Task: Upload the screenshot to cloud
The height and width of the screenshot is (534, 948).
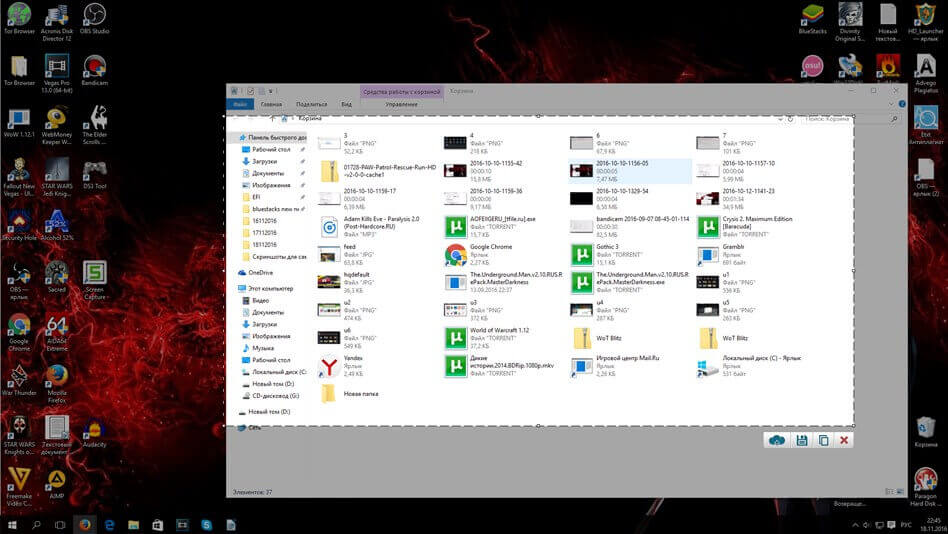Action: coord(777,440)
